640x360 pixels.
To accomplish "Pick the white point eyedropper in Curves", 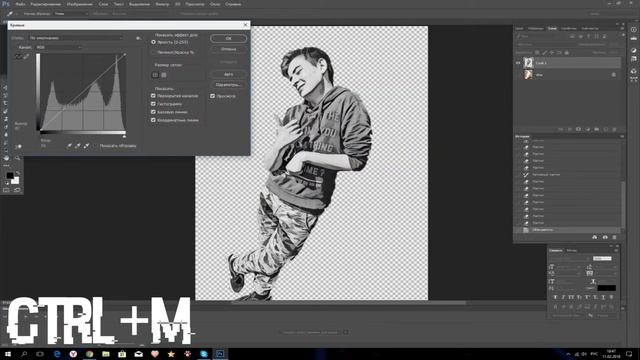I will (x=86, y=145).
